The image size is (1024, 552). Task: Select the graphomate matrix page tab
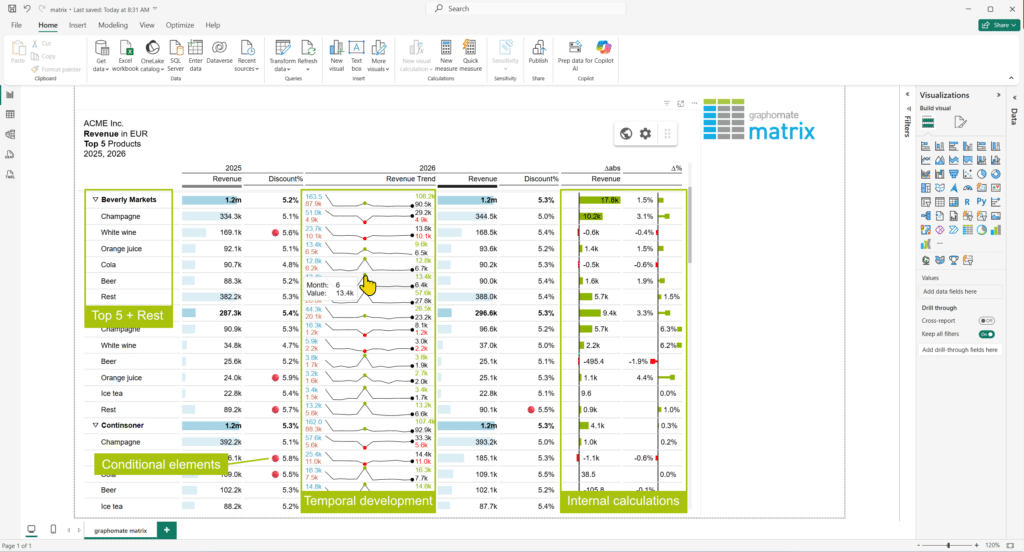pos(120,530)
